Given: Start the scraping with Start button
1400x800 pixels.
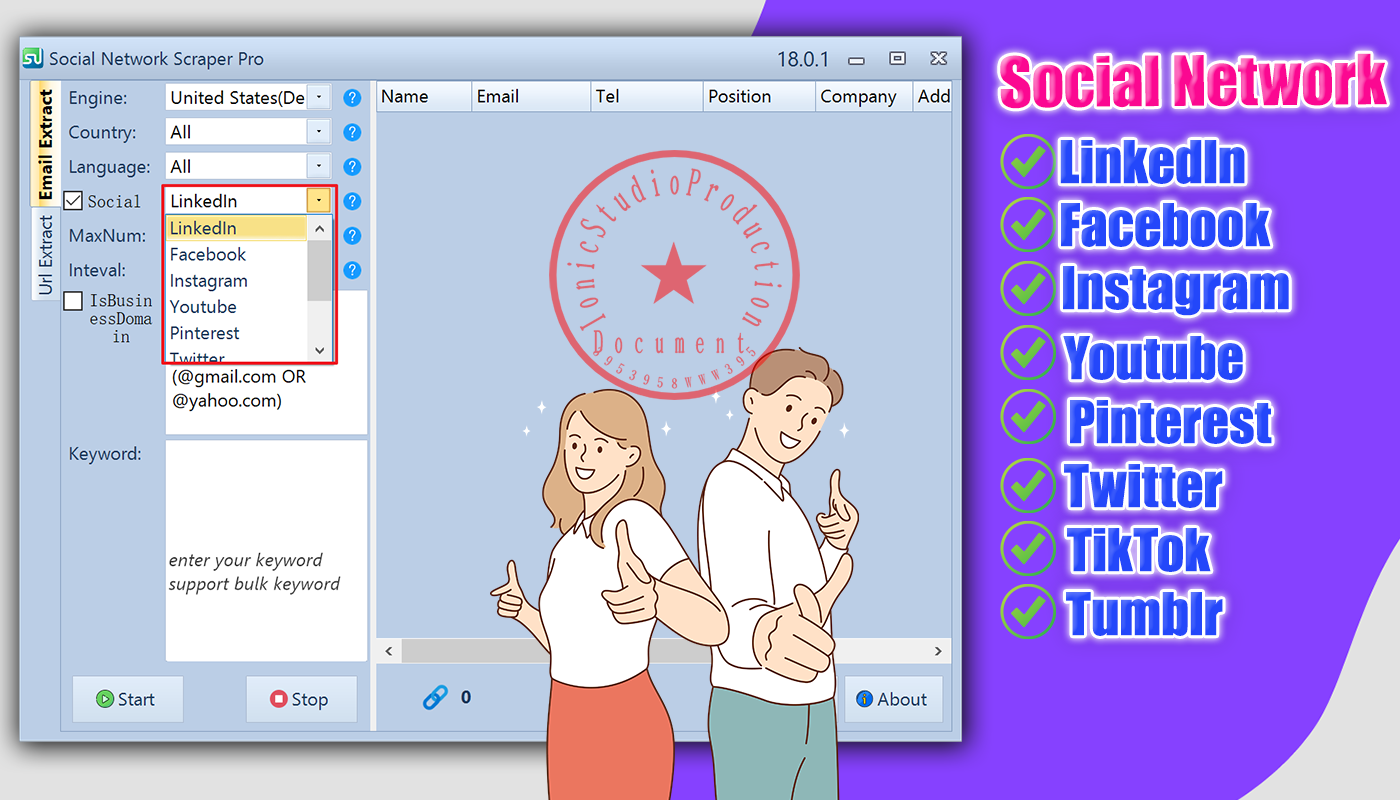Looking at the screenshot, I should point(127,699).
